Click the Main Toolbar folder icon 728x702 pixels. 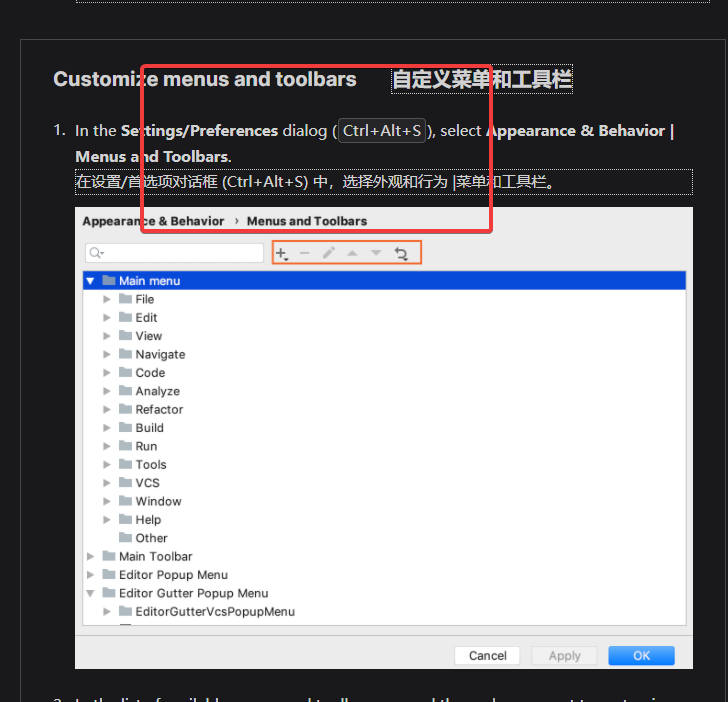click(109, 556)
